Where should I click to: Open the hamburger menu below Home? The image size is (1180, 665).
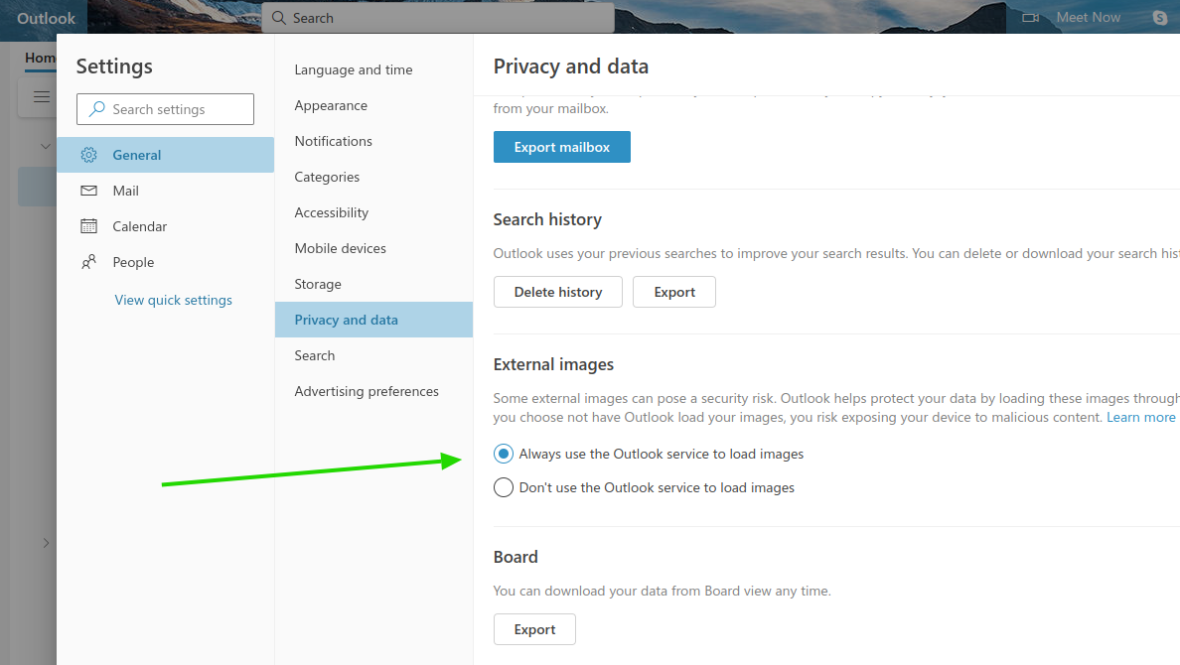click(41, 96)
